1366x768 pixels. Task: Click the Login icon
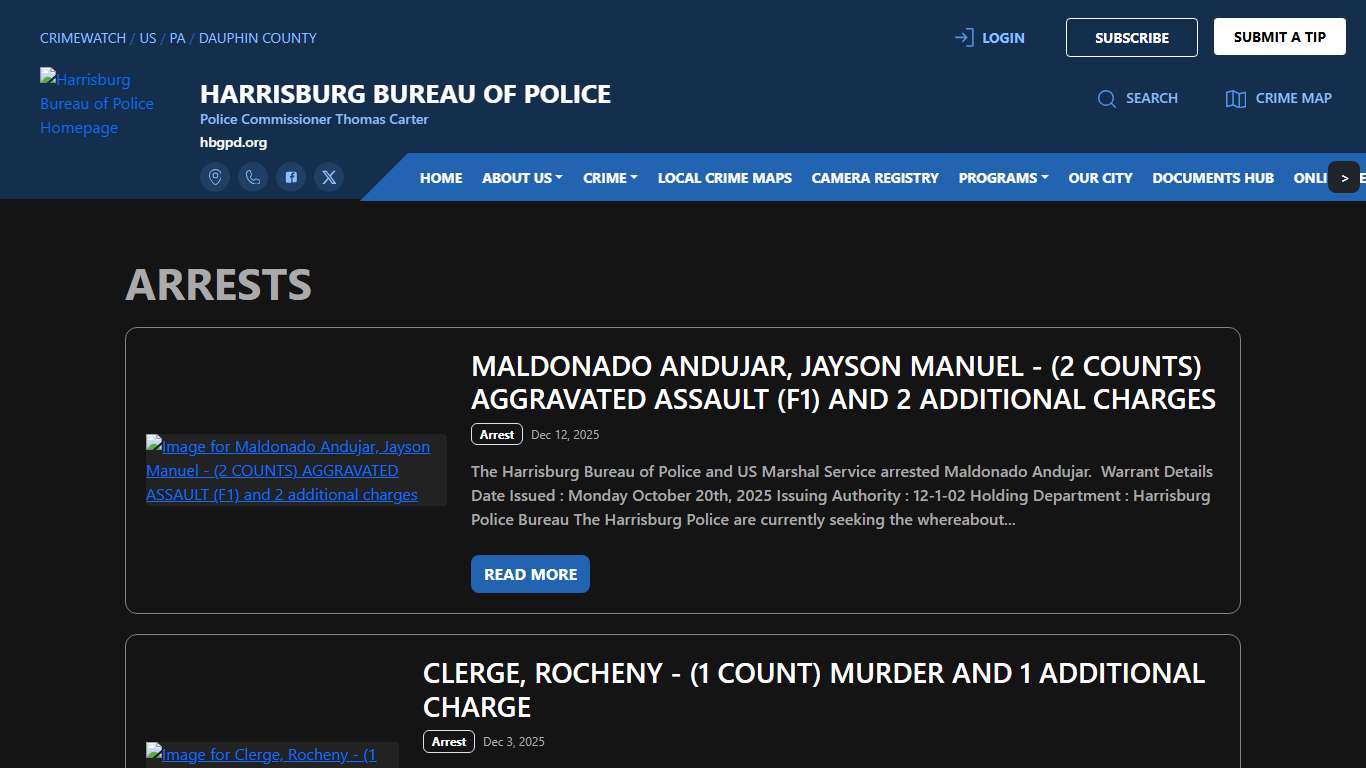pos(963,37)
